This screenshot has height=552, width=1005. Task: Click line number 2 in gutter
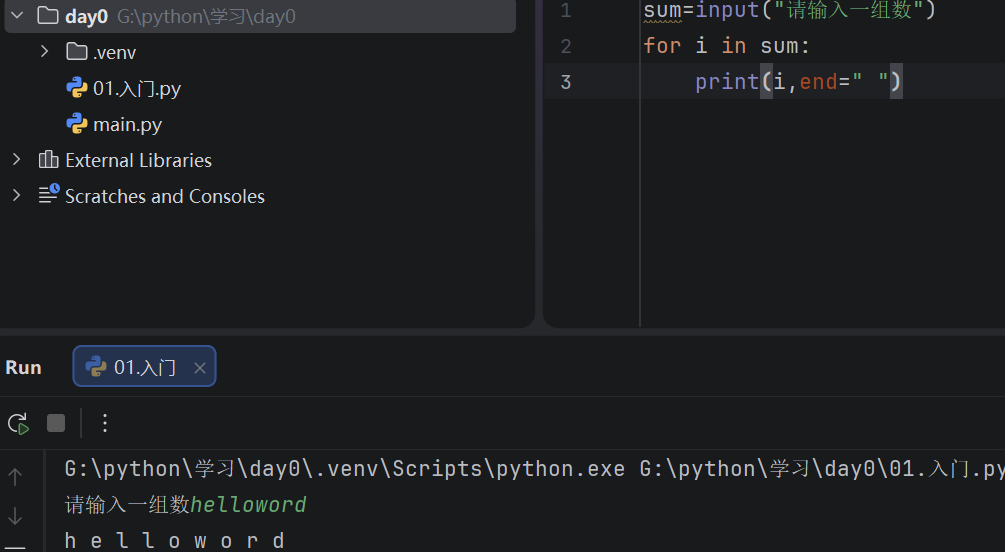[x=565, y=46]
